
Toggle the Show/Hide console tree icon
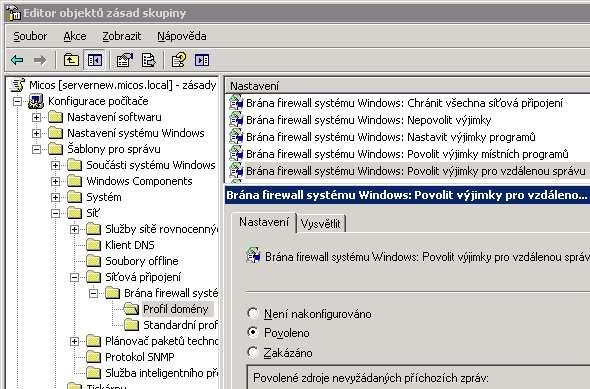94,60
